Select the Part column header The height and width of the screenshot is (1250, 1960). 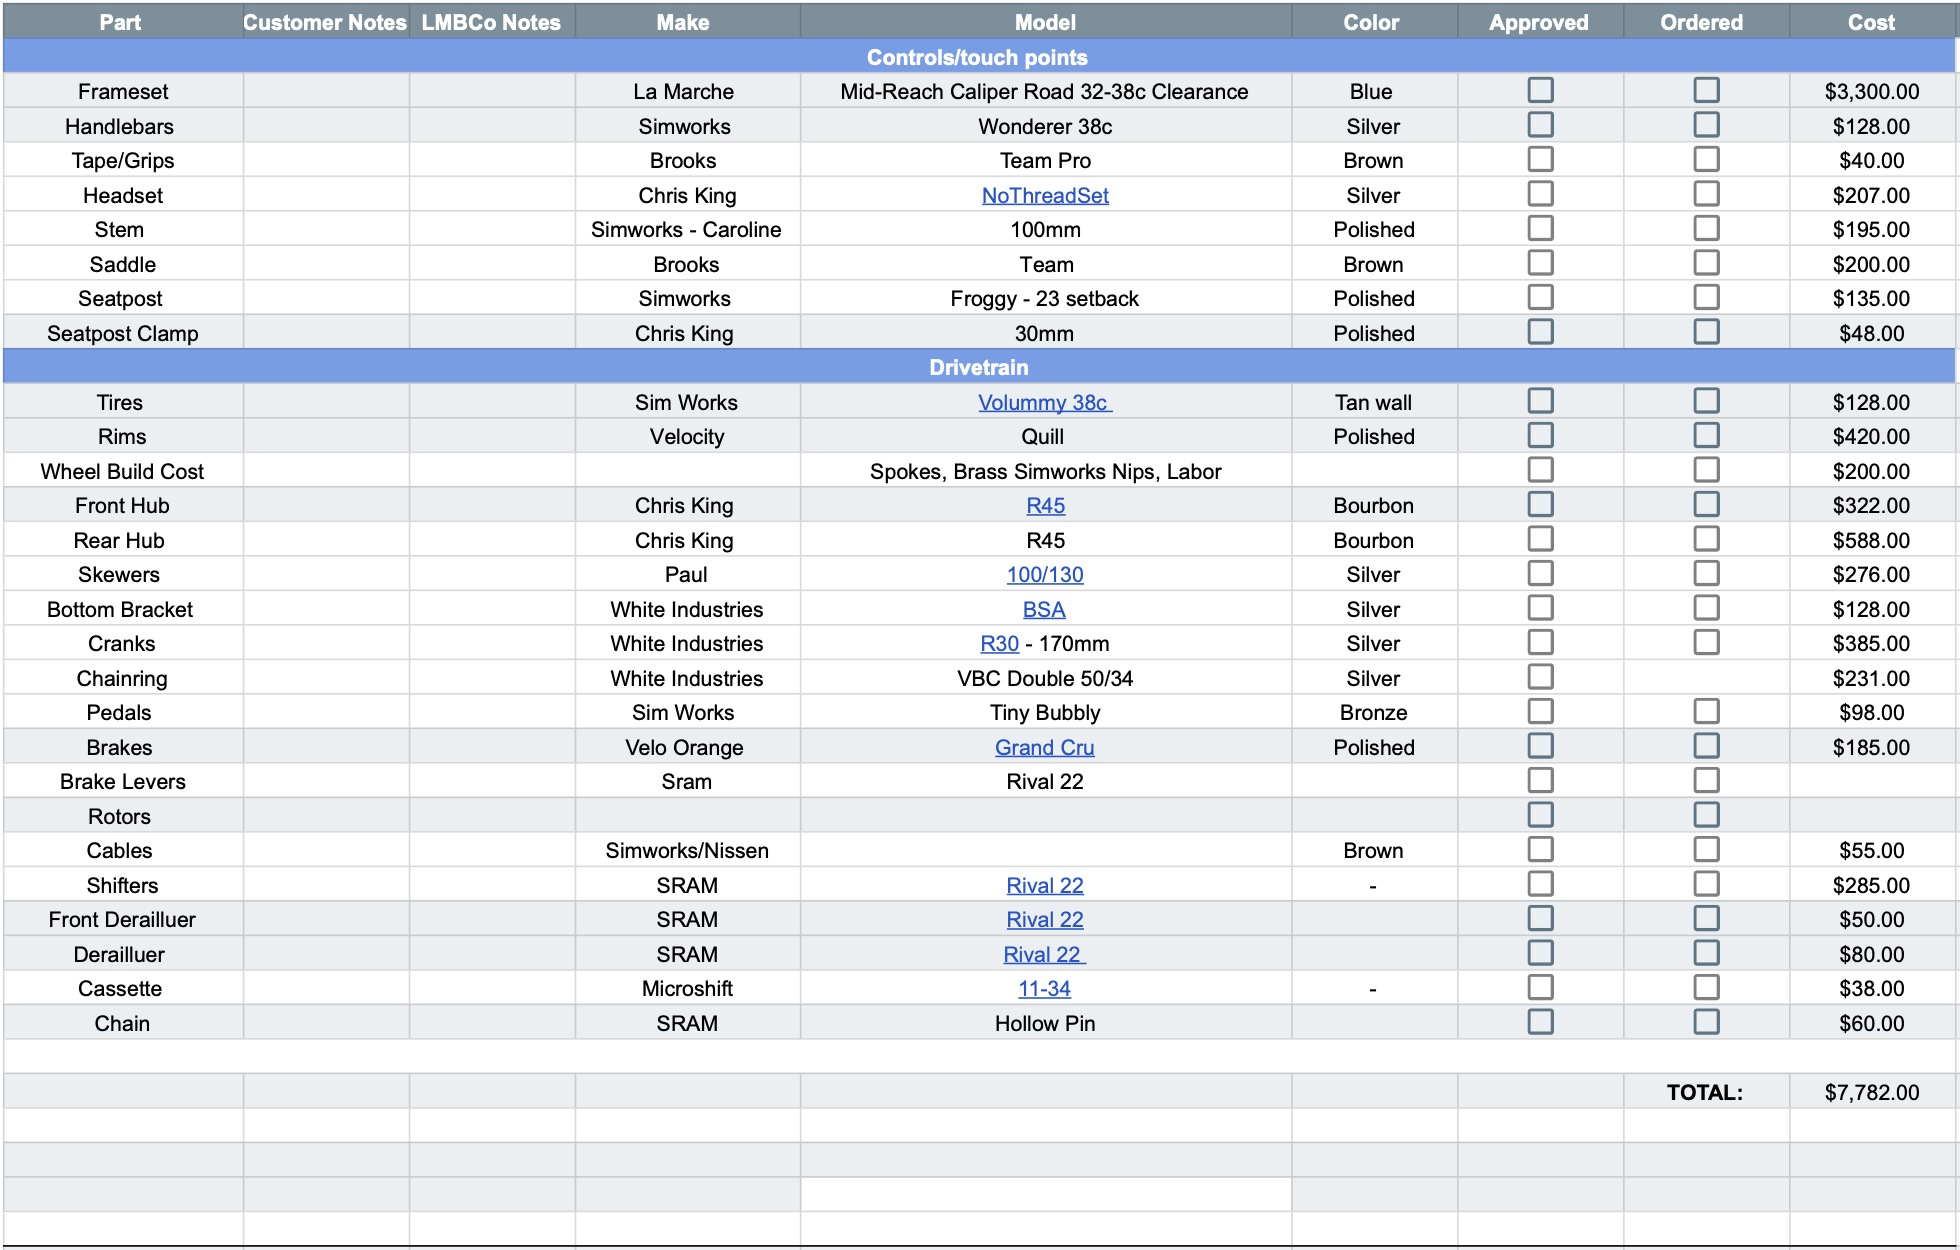[121, 22]
